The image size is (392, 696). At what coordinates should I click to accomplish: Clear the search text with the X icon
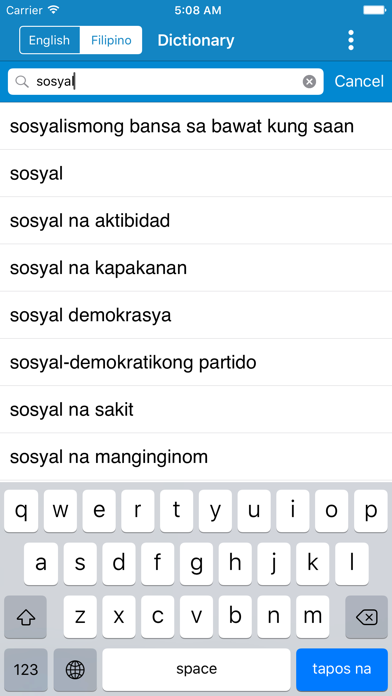tap(309, 82)
